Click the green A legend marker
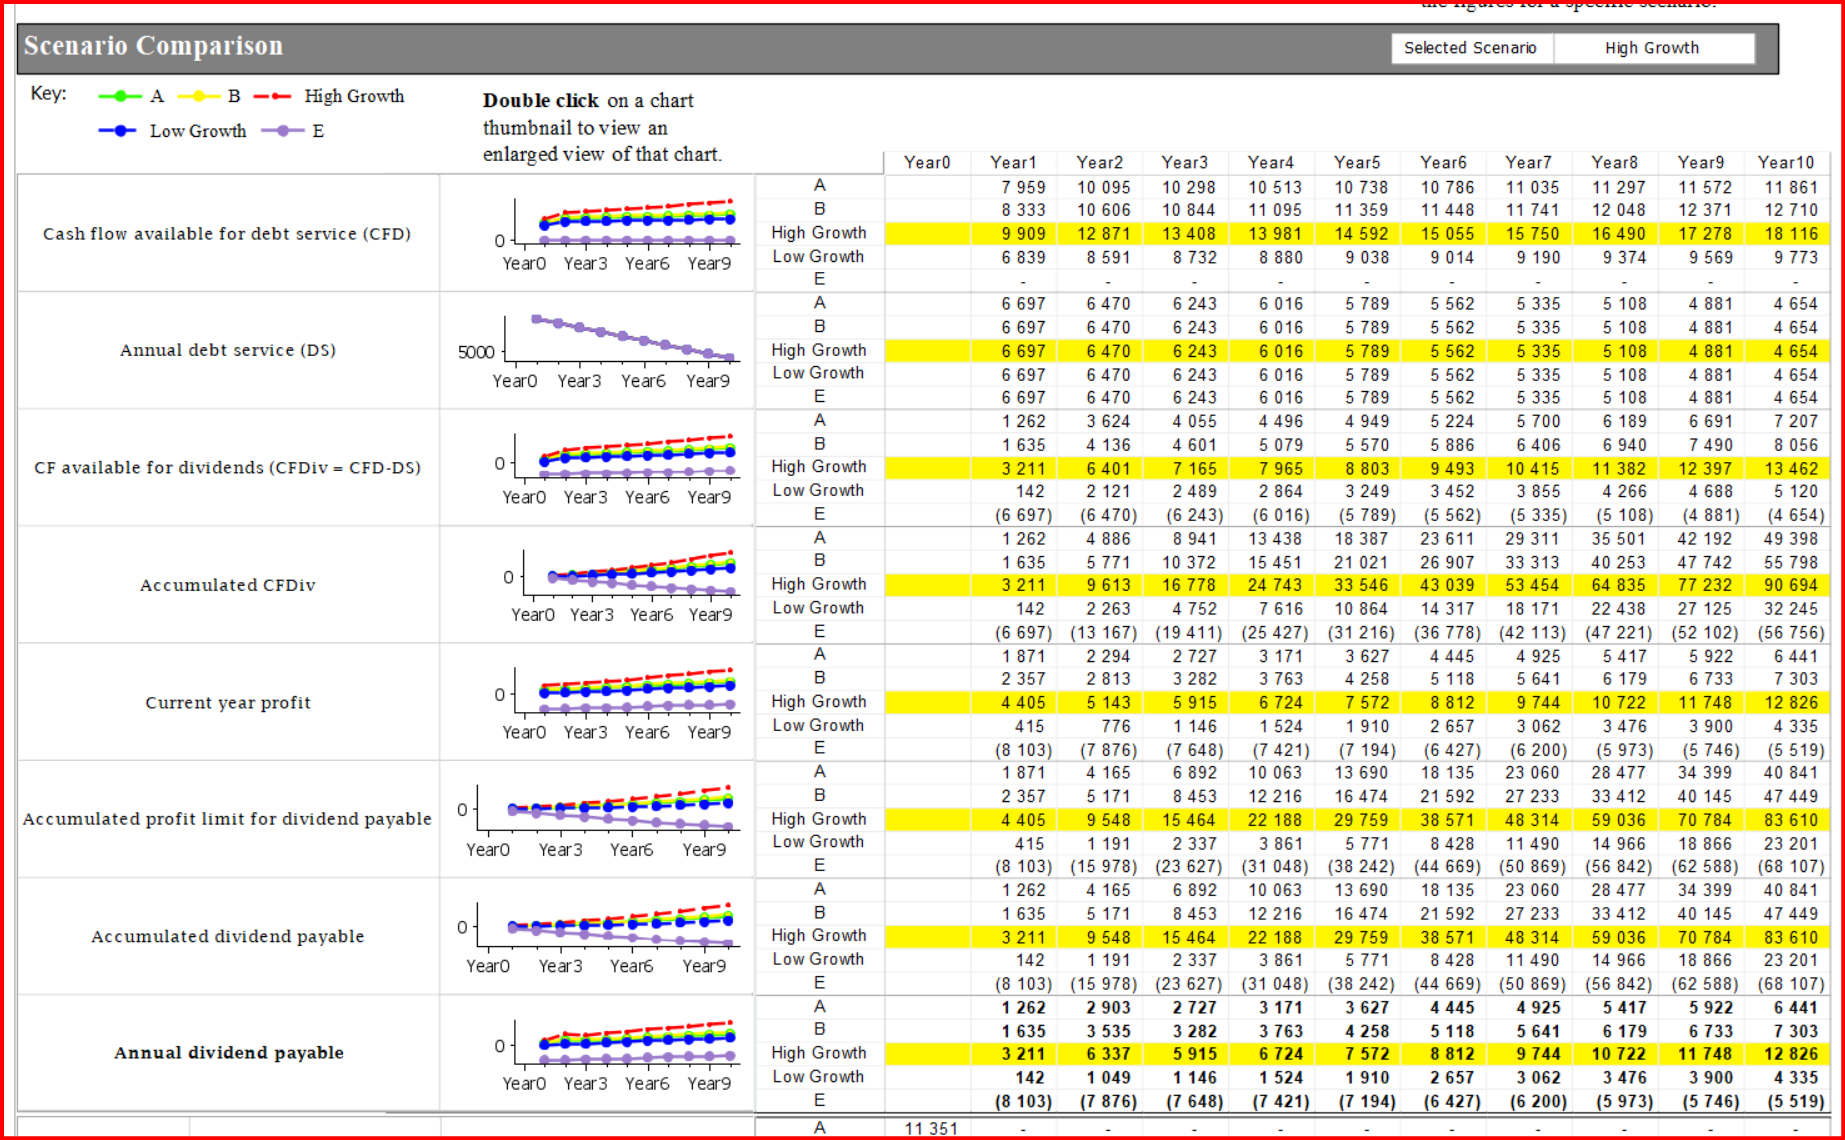Viewport: 1845px width, 1140px height. (x=120, y=96)
